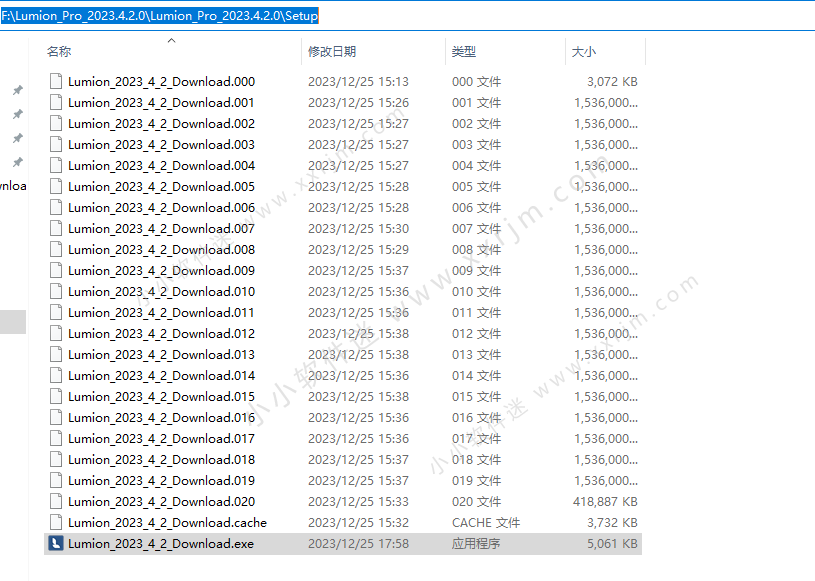Click the file icon of Lumion_2023_4_2_Download.010
The image size is (815, 581).
click(56, 292)
